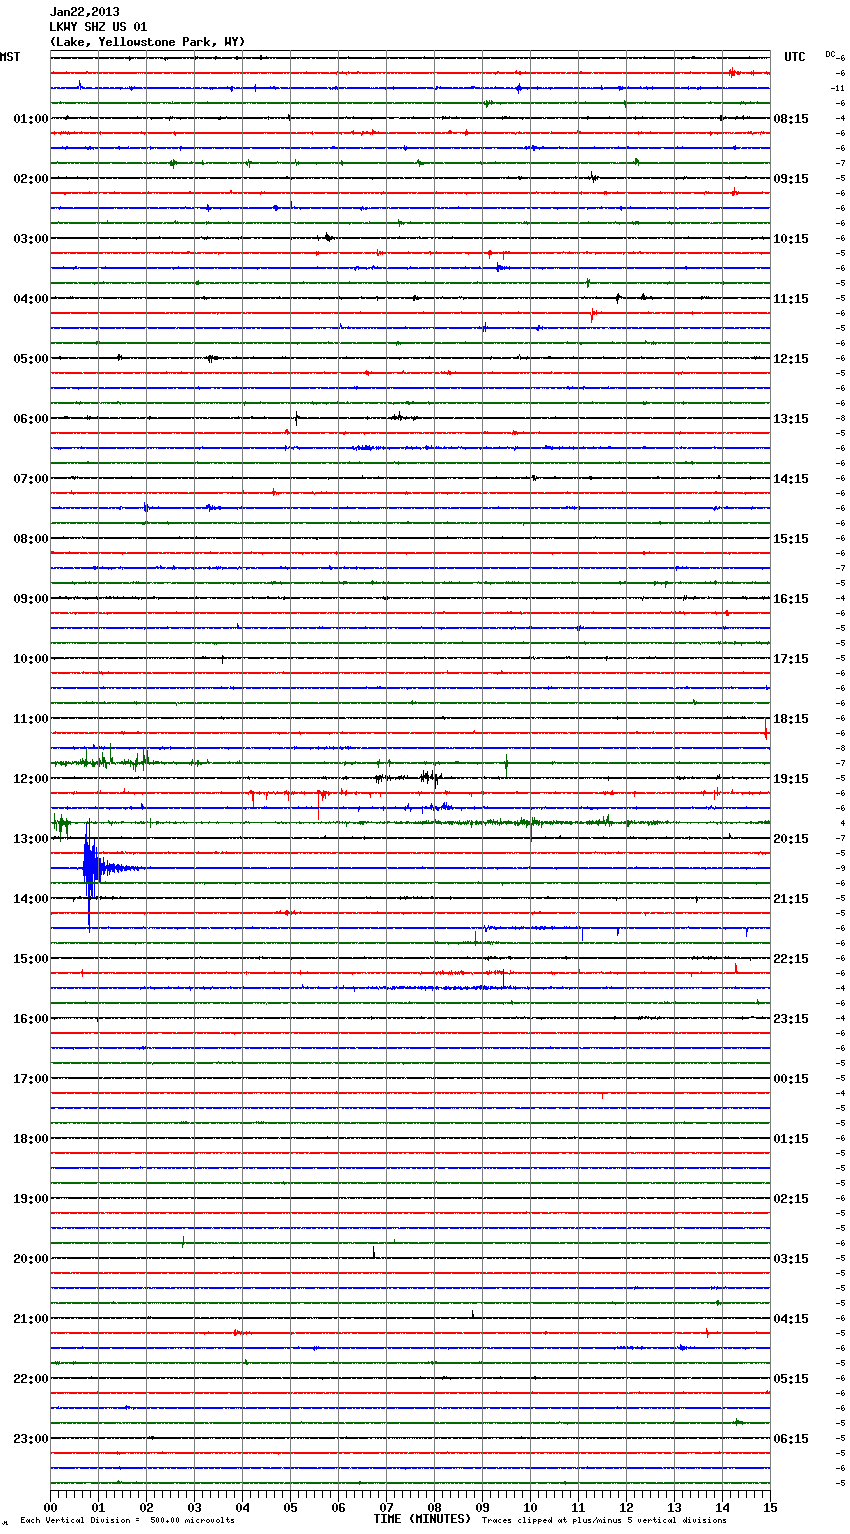Click the minute-axis tick label 15
850x1534 pixels.
point(770,1507)
